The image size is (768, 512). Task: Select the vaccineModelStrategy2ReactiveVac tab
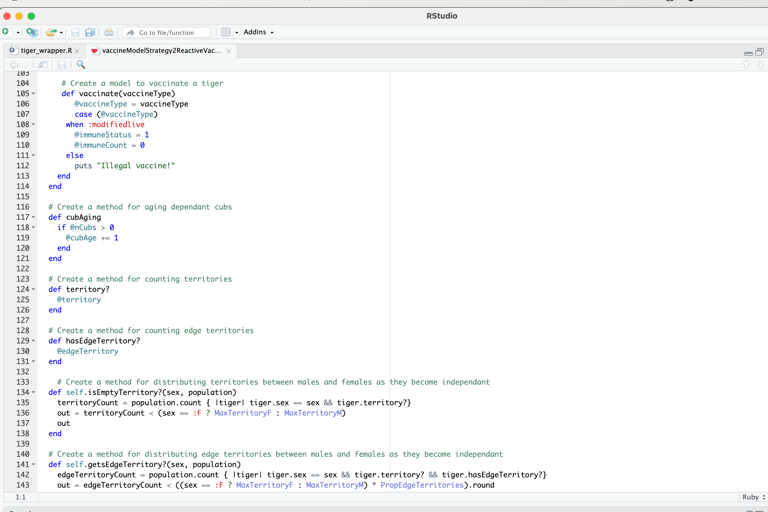[160, 50]
